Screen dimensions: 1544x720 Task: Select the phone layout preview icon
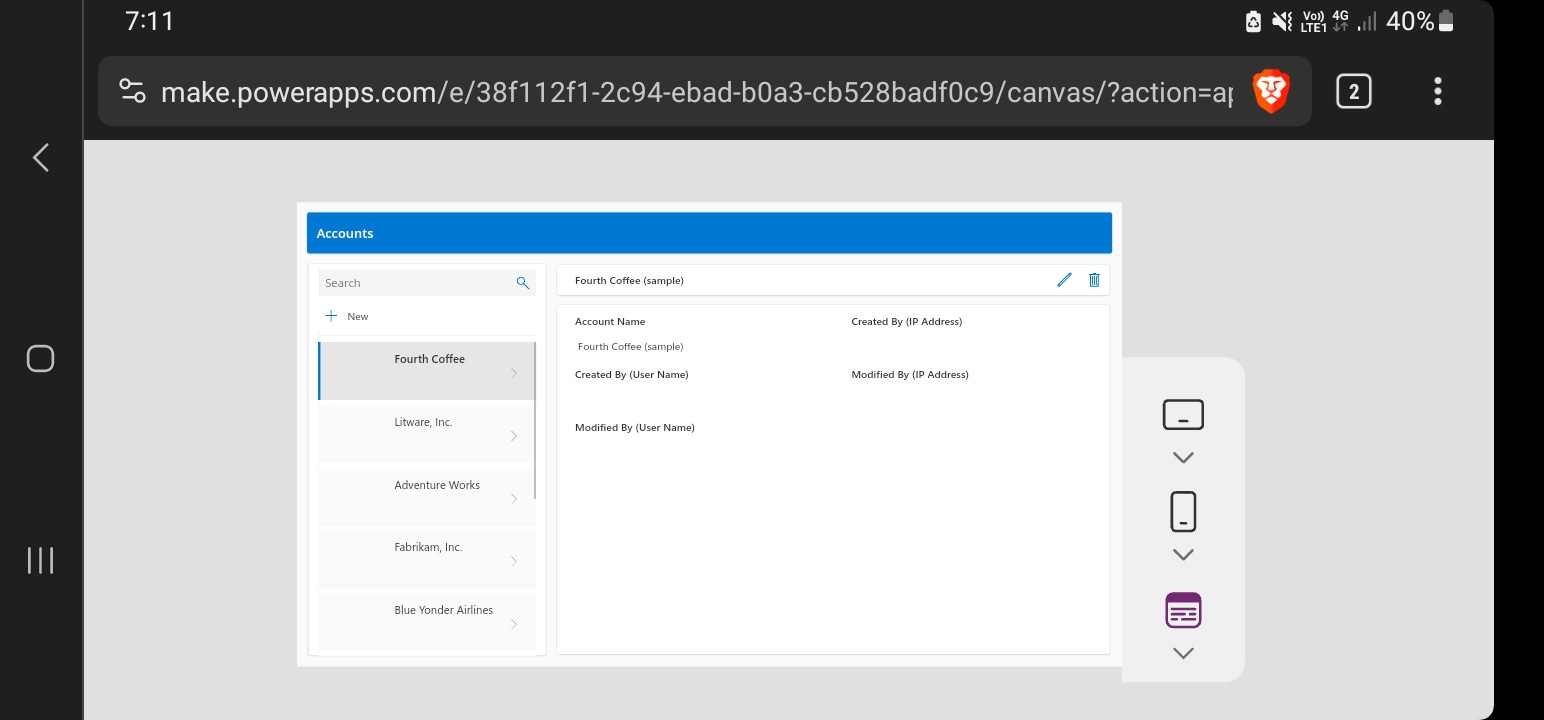[1183, 511]
